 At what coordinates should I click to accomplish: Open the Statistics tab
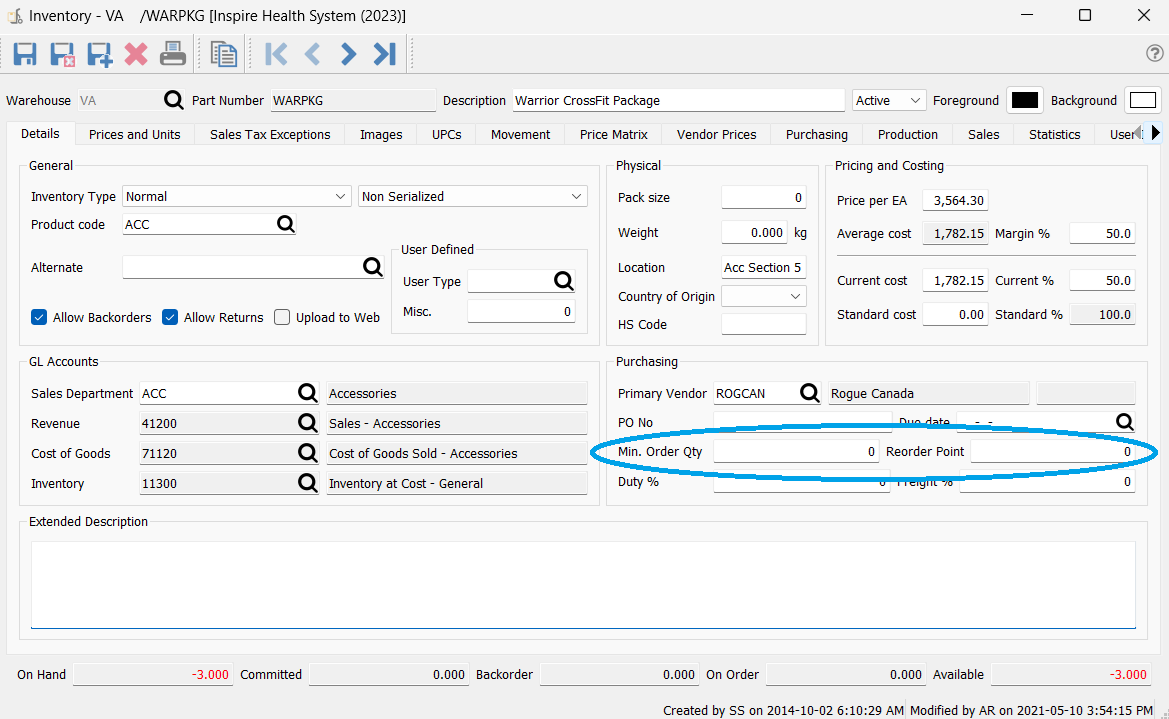pyautogui.click(x=1054, y=134)
